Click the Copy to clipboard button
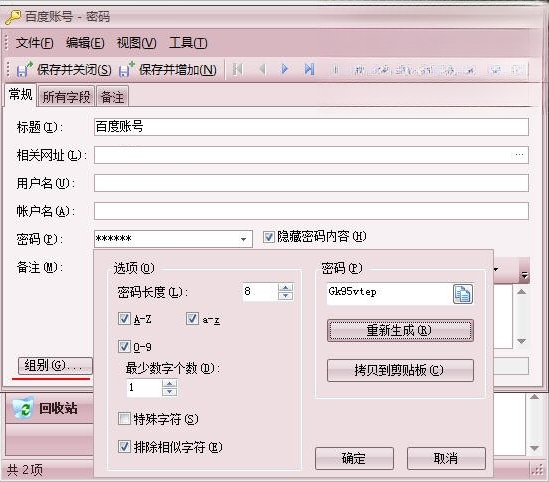Viewport: 549px width, 482px height. [x=400, y=370]
